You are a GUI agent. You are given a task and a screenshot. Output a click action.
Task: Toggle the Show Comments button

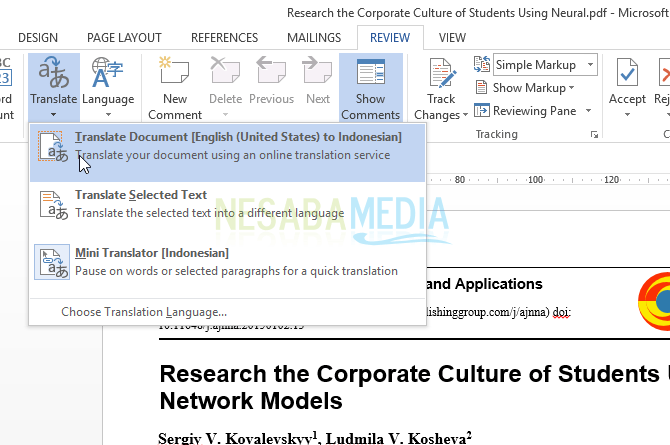[x=370, y=88]
